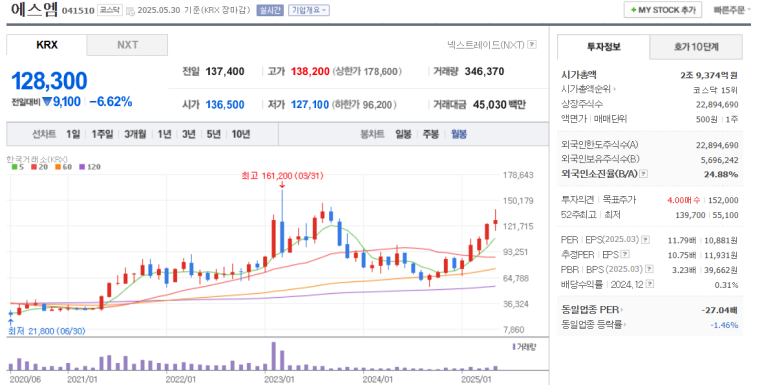Click the 24.88% foreign ownership ratio
Screen dimensions: 773x385
tap(721, 174)
